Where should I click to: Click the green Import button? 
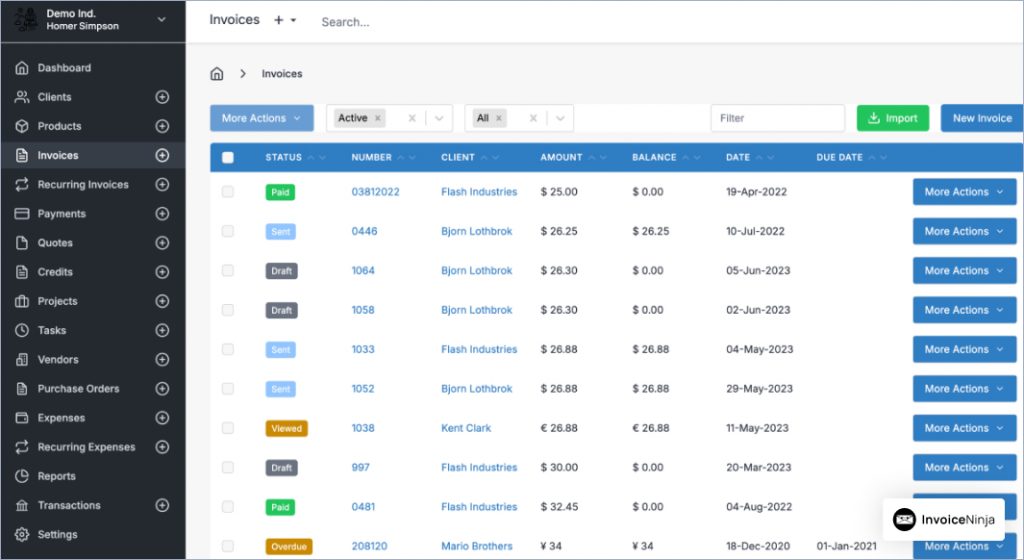(x=892, y=118)
